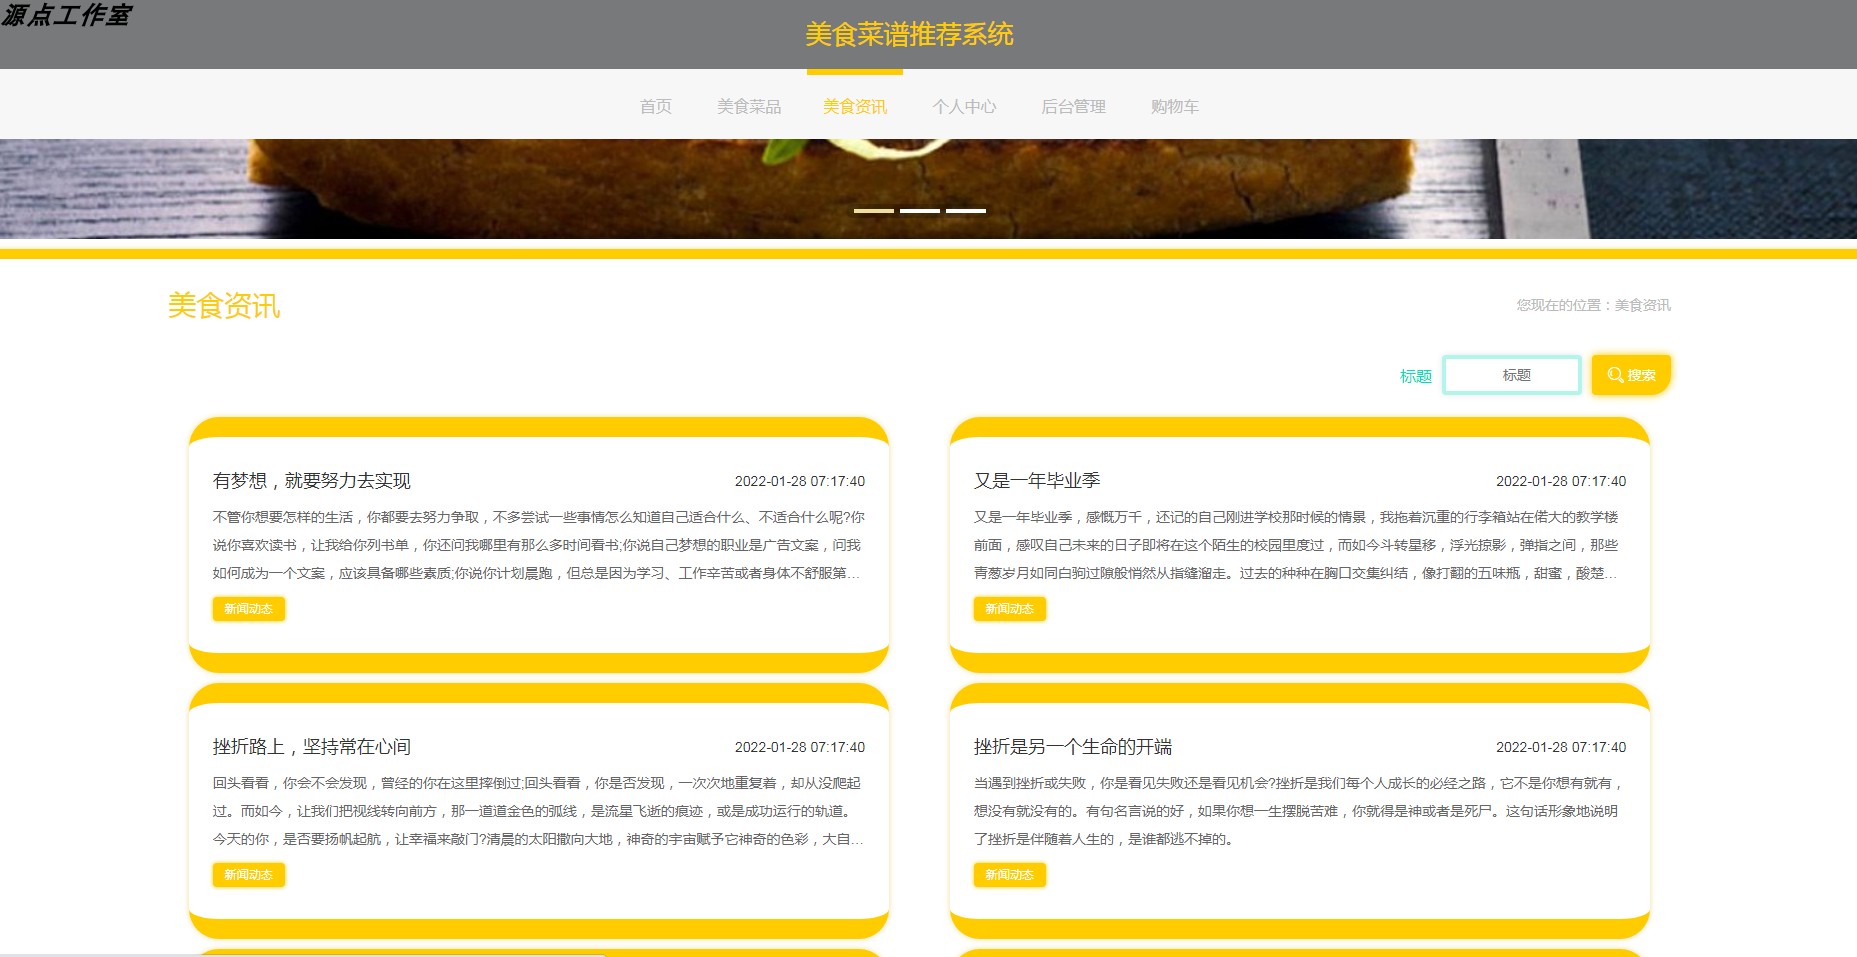1857x957 pixels.
Task: Show the third carousel slide indicator
Action: (x=966, y=211)
